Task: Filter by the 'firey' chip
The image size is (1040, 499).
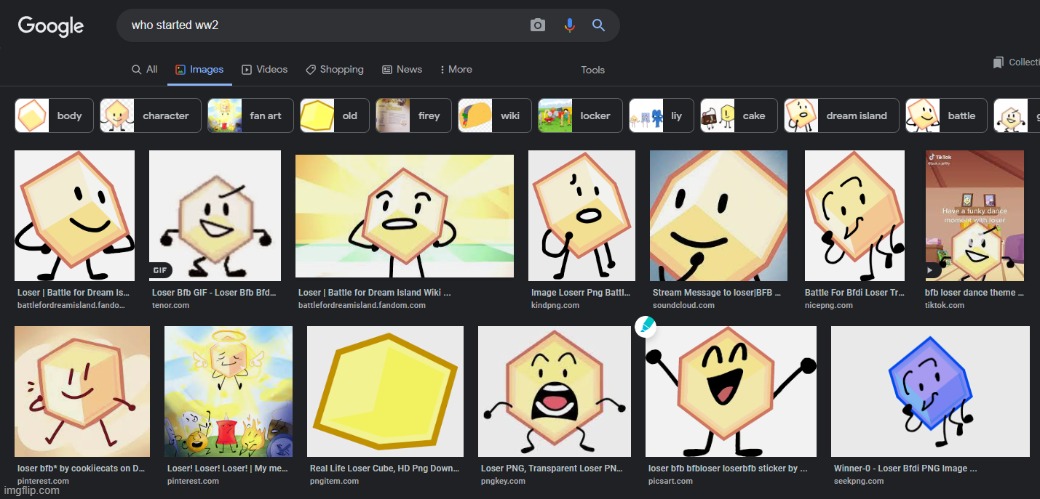Action: pos(413,115)
